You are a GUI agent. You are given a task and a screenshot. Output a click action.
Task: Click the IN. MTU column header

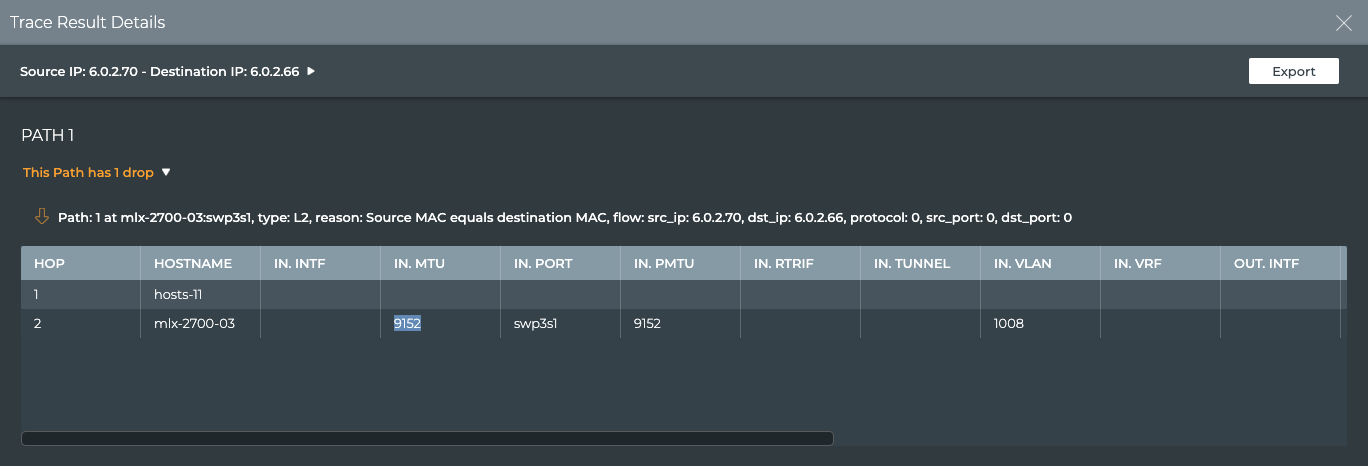tap(419, 263)
